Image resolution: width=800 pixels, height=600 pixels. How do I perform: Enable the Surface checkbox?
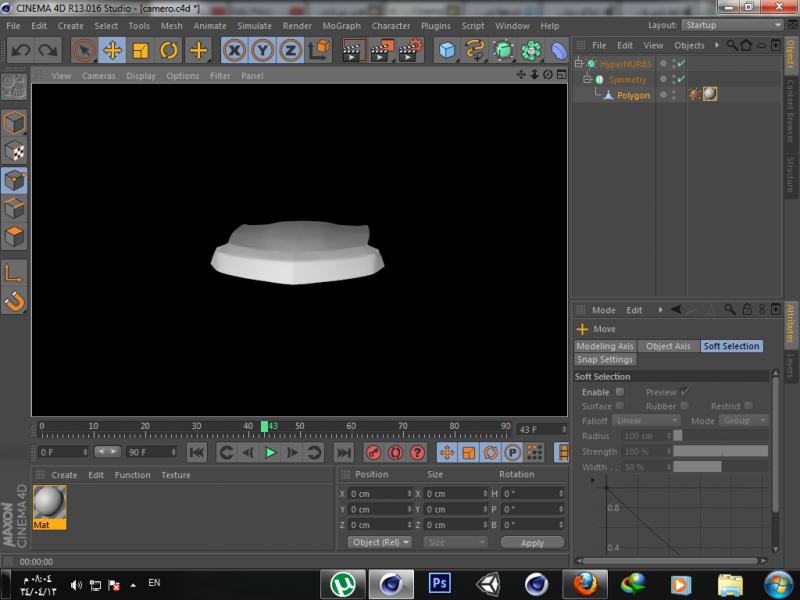pyautogui.click(x=620, y=406)
